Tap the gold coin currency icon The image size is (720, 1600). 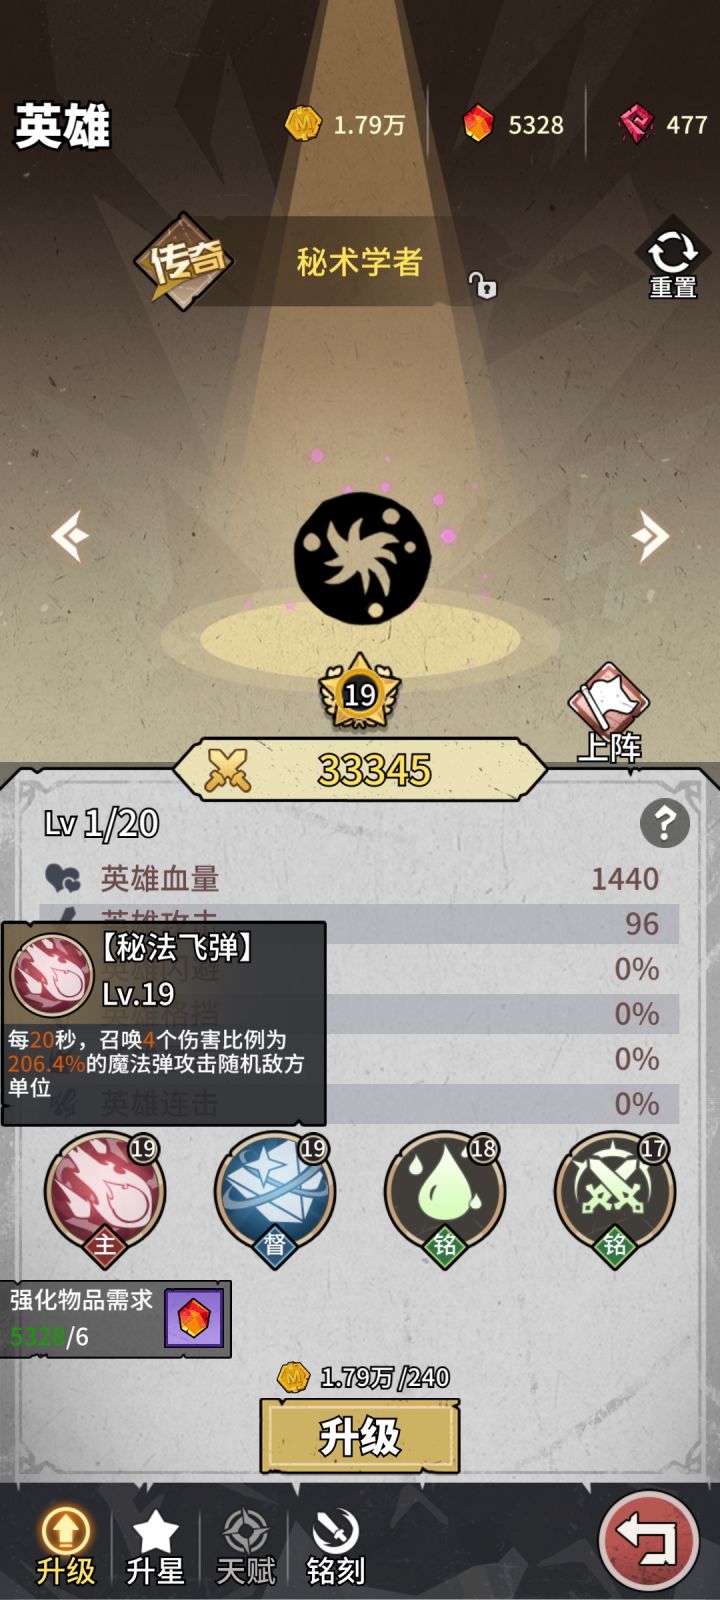click(303, 124)
